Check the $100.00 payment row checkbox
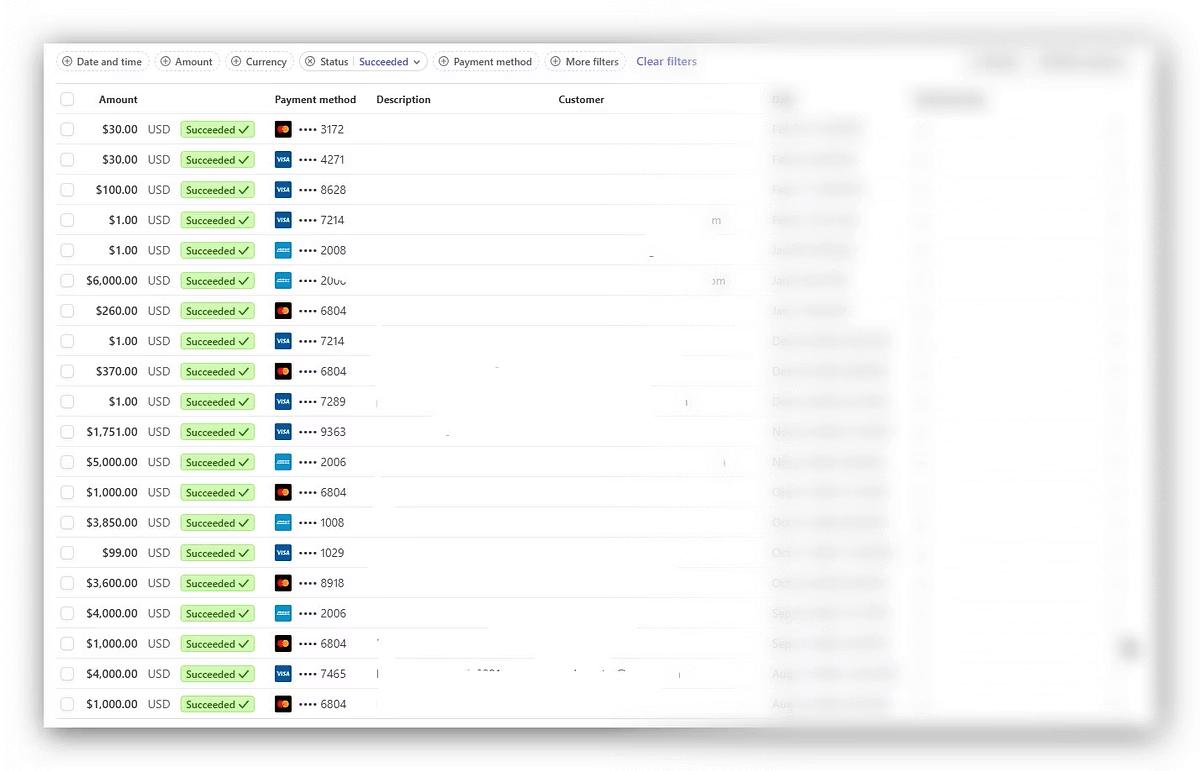1200x771 pixels. tap(67, 189)
